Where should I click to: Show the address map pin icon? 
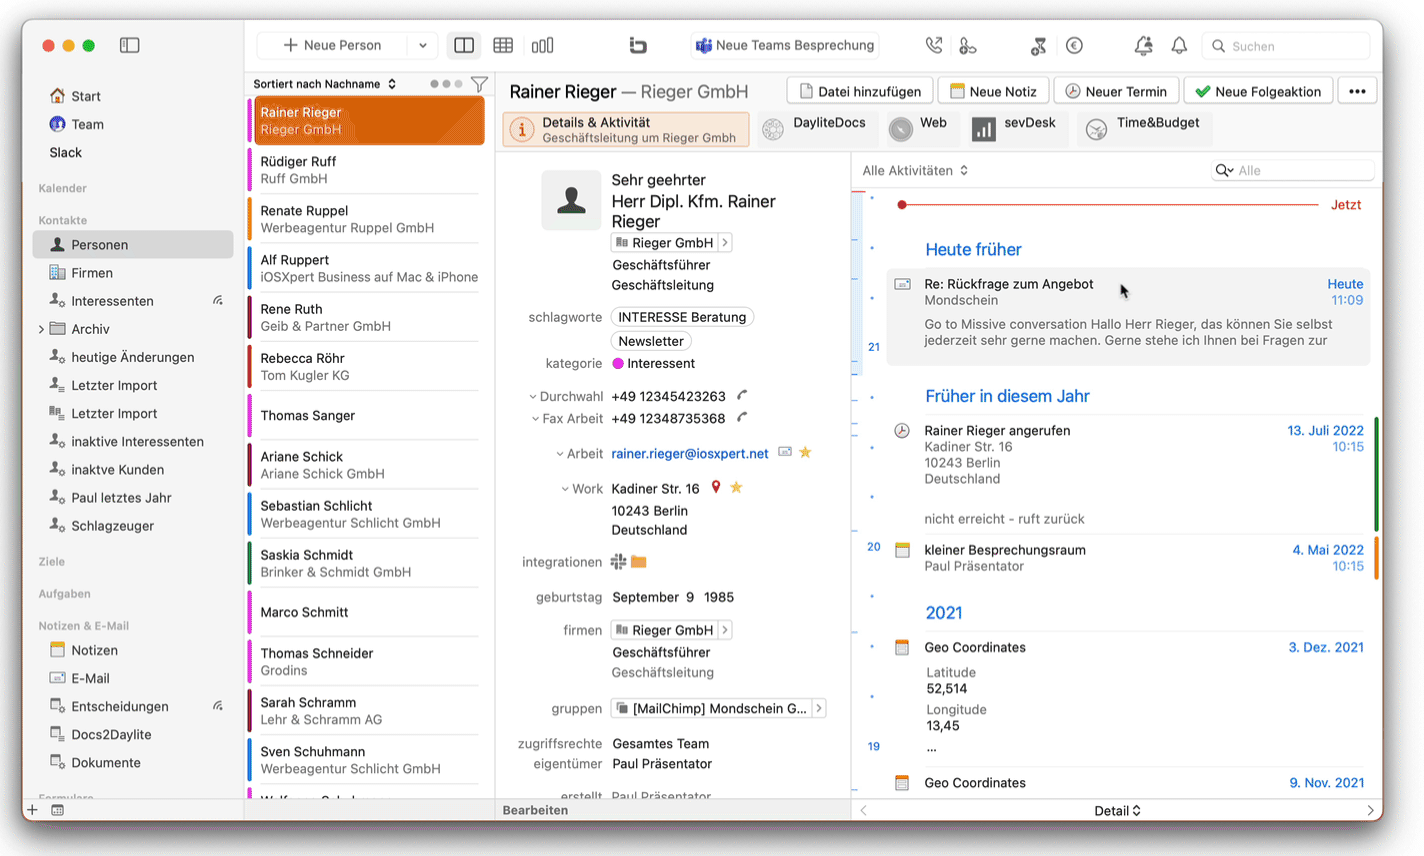point(716,488)
